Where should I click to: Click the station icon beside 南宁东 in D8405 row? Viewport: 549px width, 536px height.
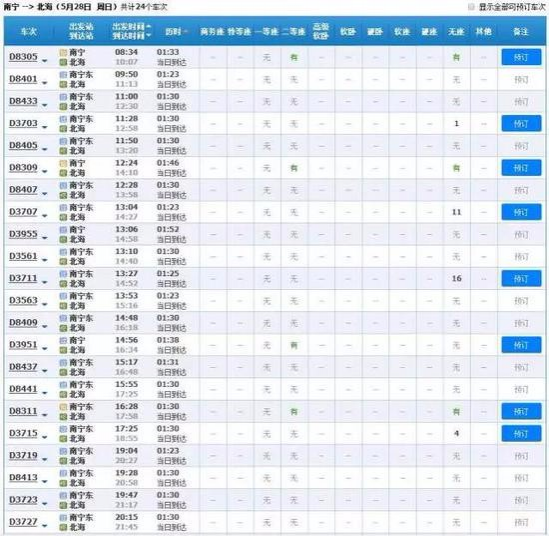point(63,141)
